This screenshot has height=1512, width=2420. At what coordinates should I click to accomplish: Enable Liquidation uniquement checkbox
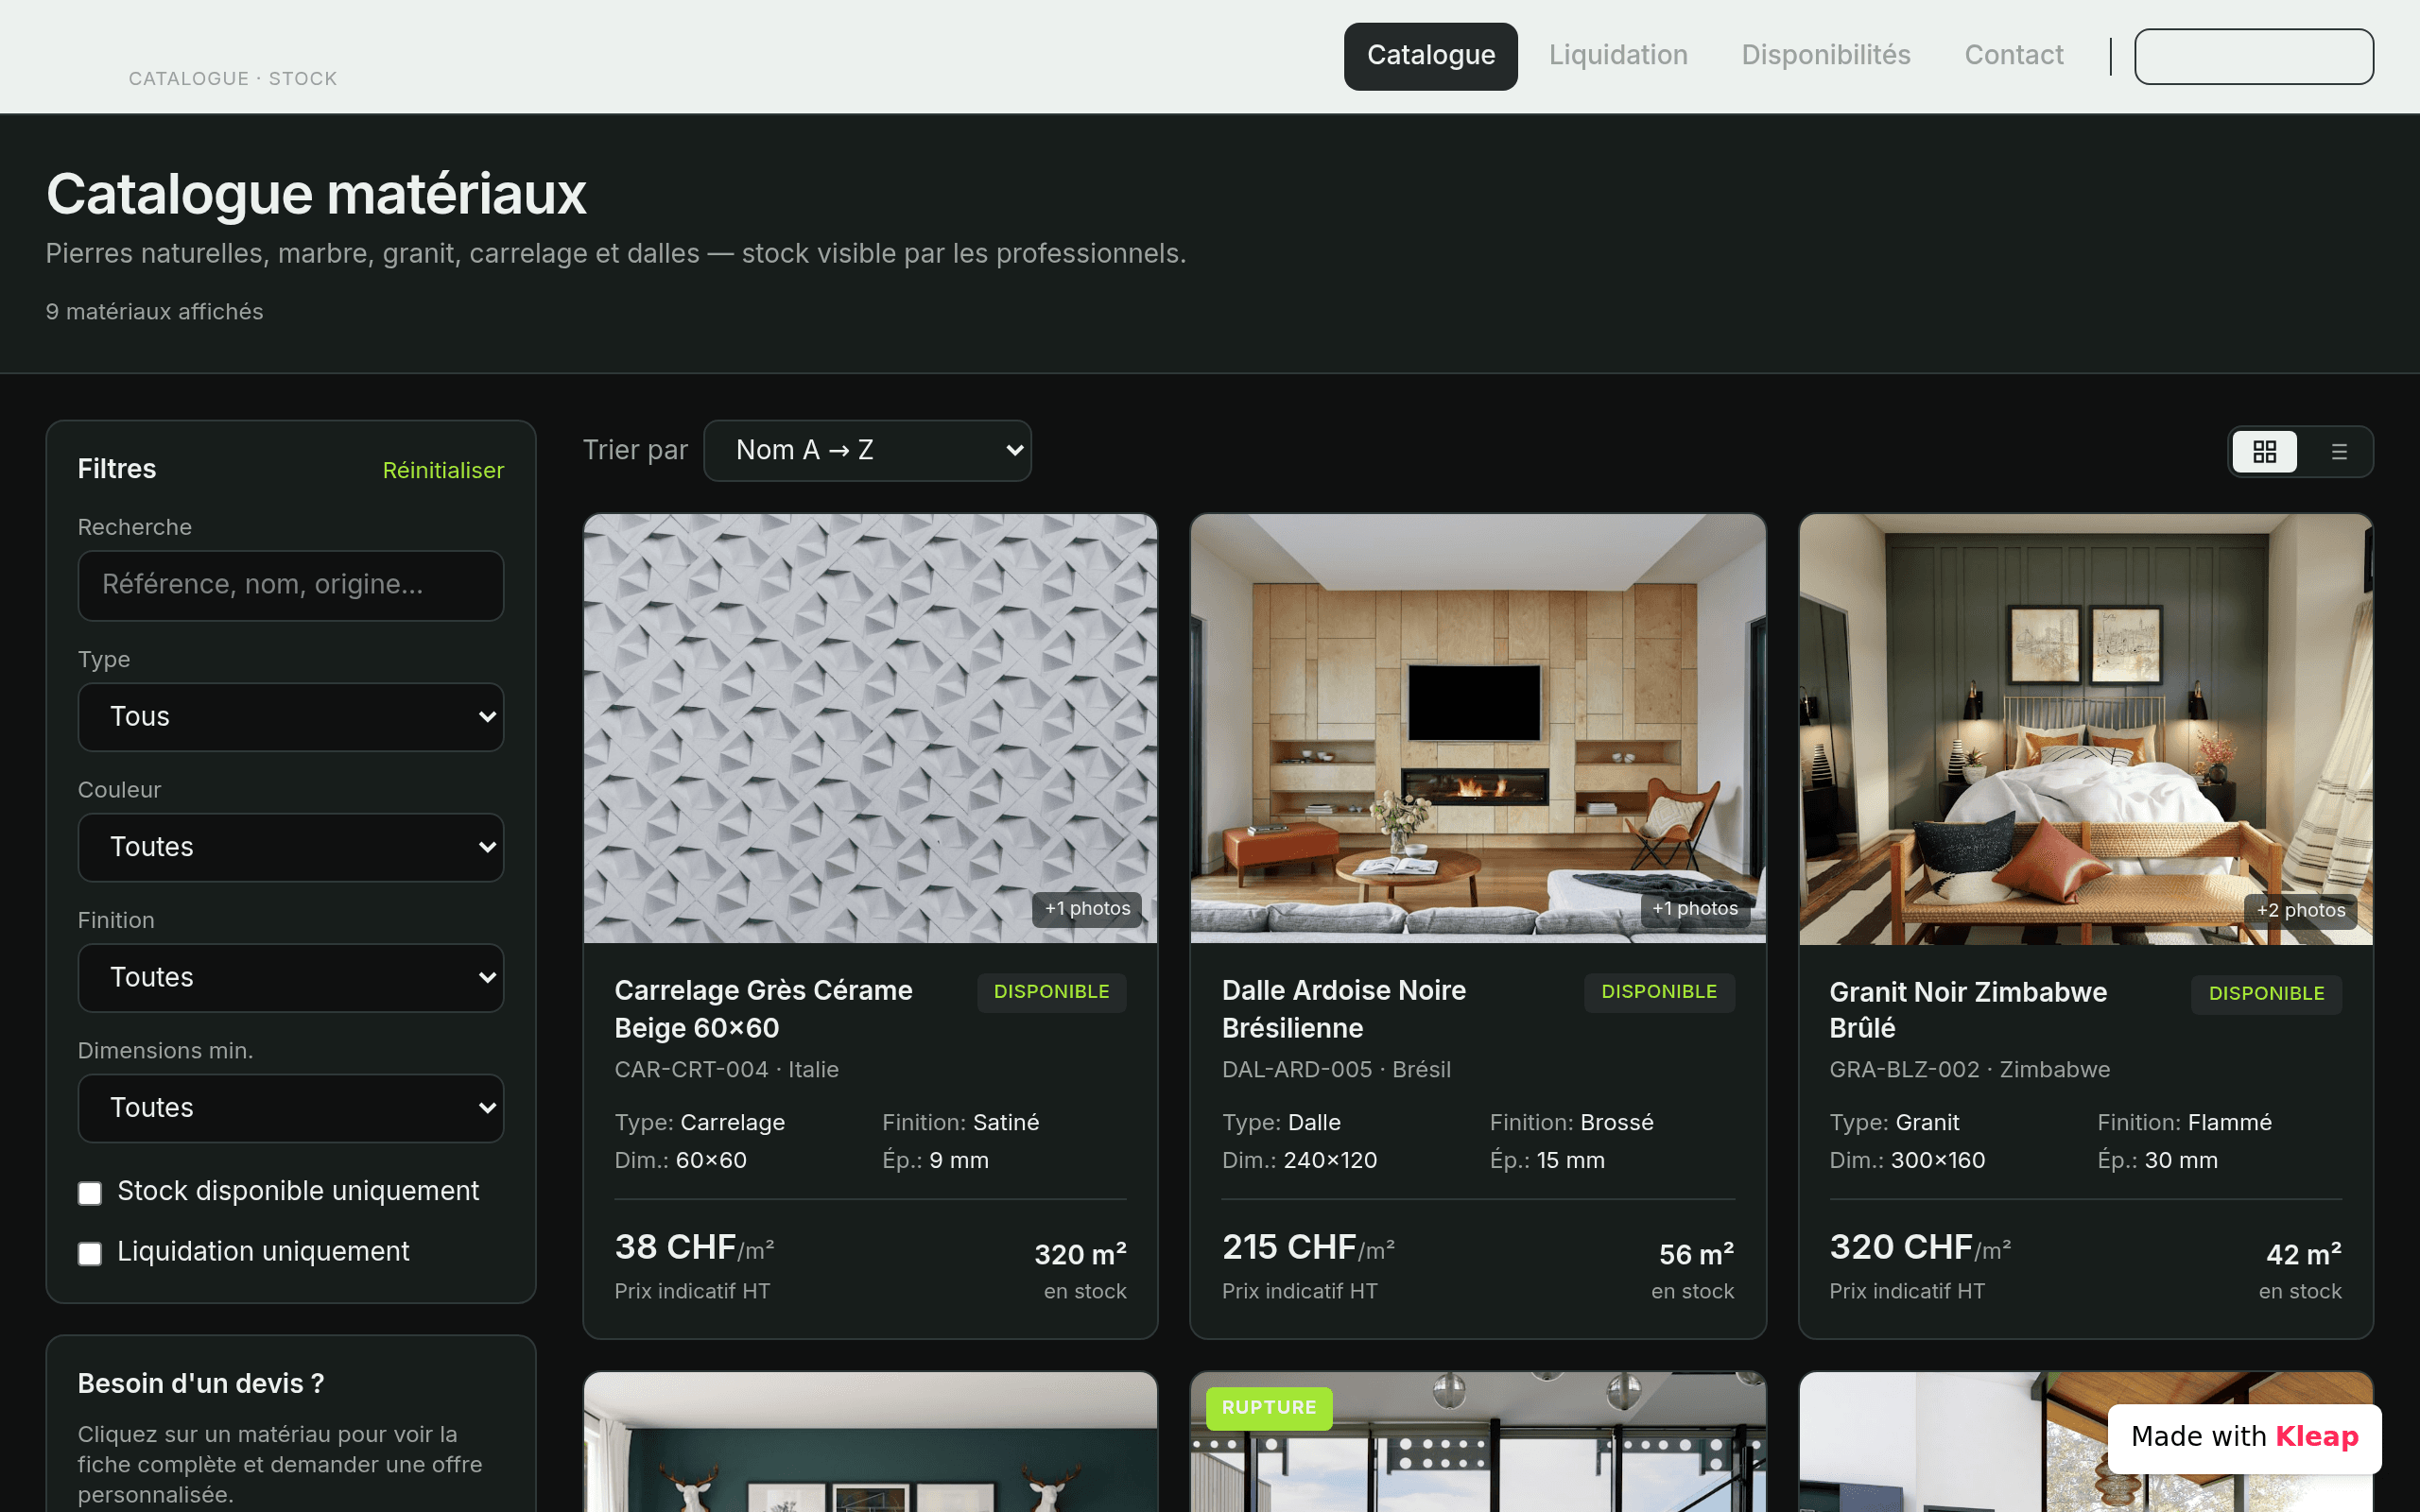tap(90, 1254)
